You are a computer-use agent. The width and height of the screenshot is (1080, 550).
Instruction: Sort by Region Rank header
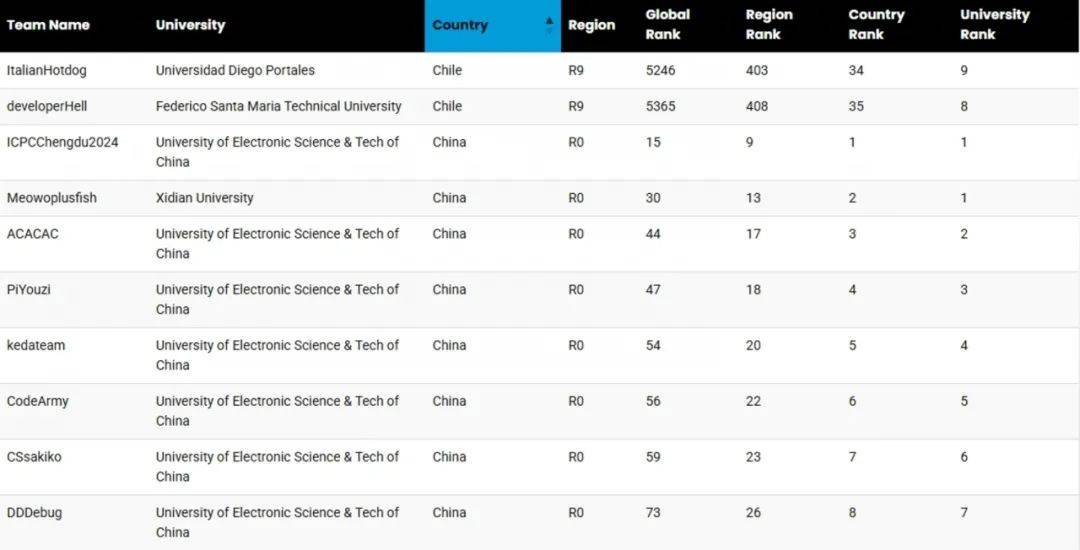(769, 25)
